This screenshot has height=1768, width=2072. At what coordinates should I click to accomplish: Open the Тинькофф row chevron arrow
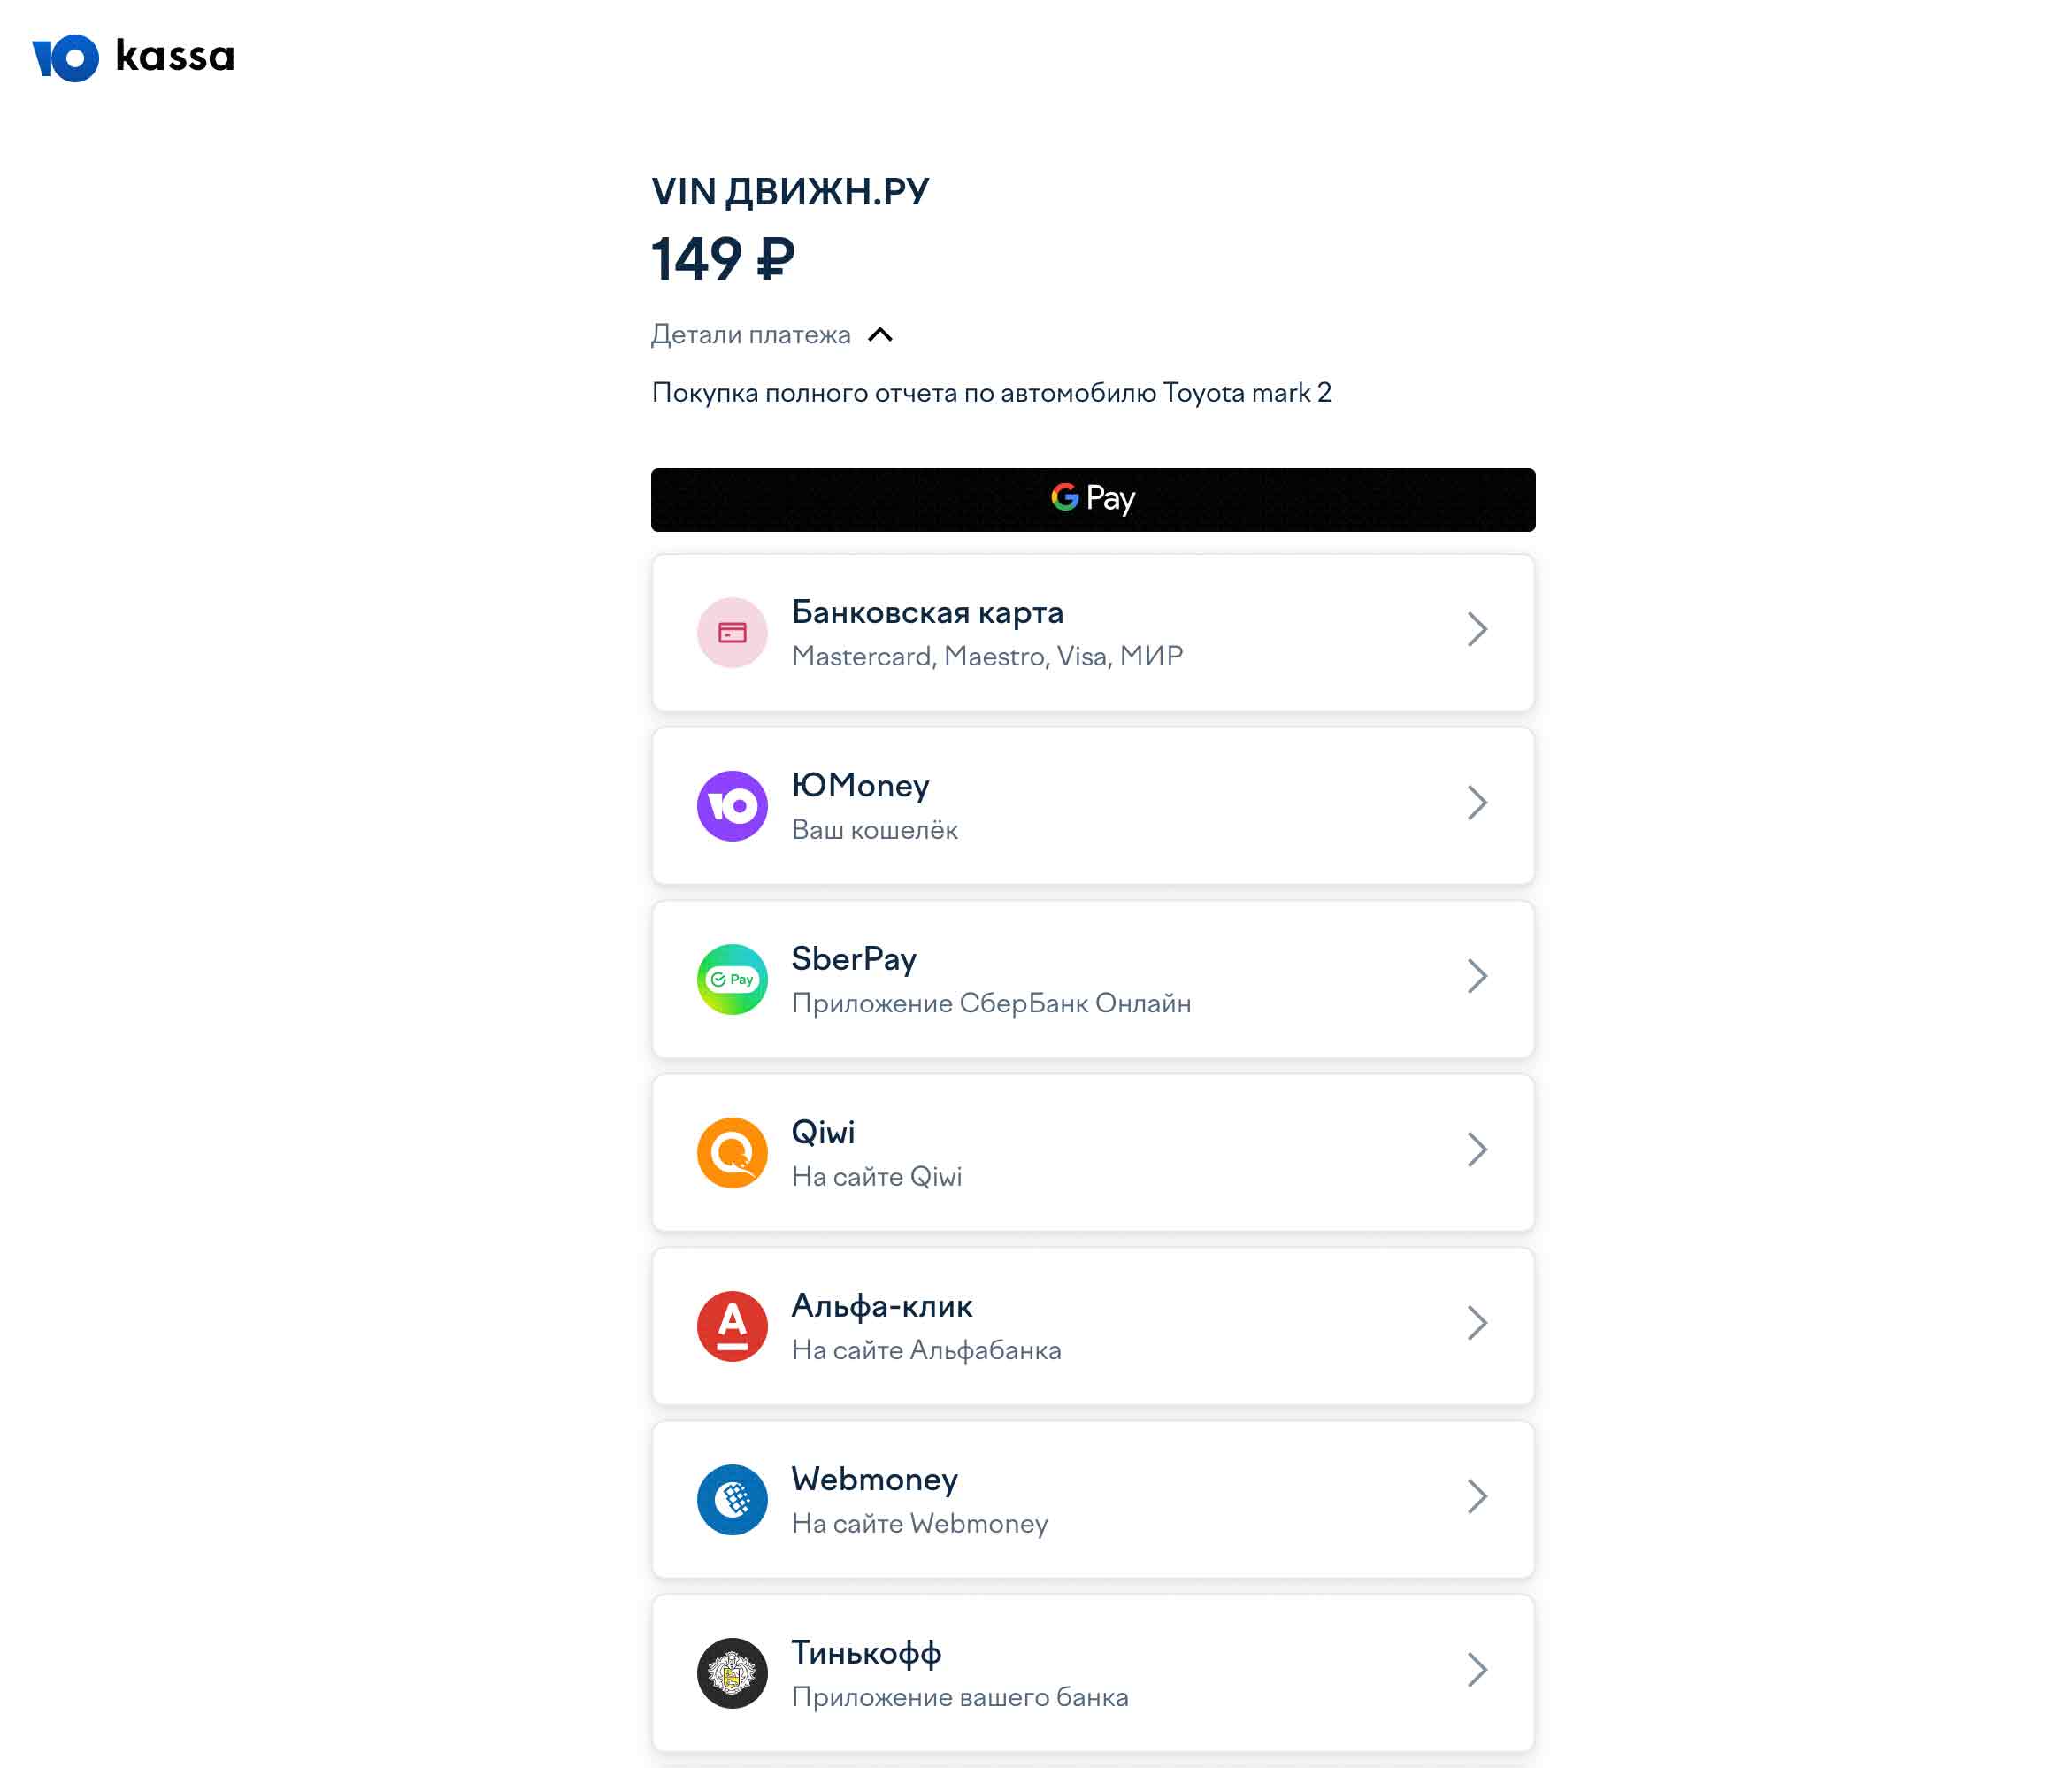click(1477, 1669)
